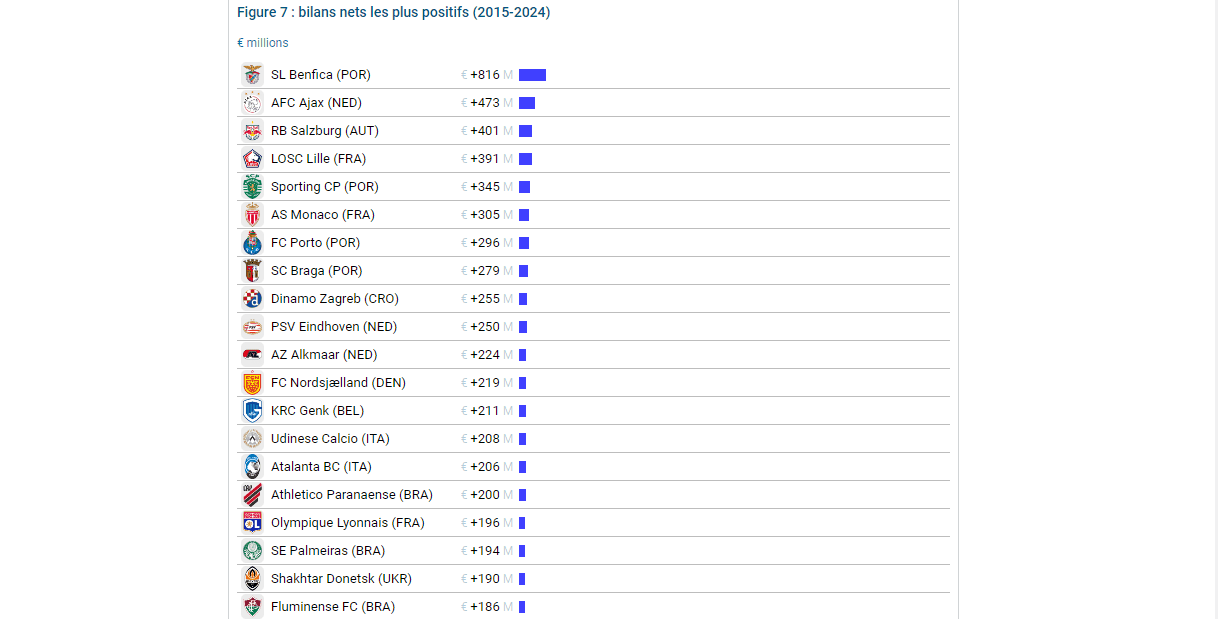Click the '+816' value for Benfica
Image resolution: width=1218 pixels, height=619 pixels.
point(485,75)
